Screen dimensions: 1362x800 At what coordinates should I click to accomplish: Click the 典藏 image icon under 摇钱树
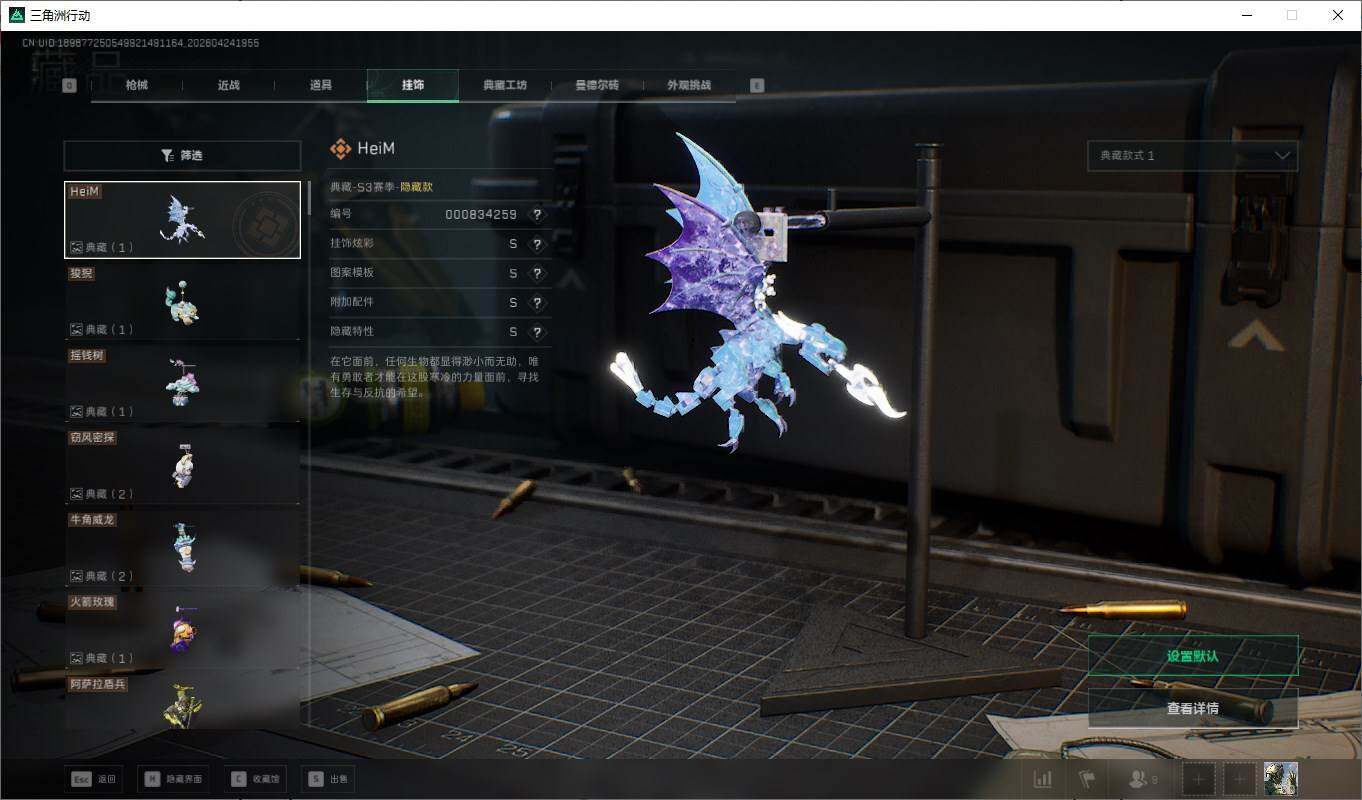point(76,411)
